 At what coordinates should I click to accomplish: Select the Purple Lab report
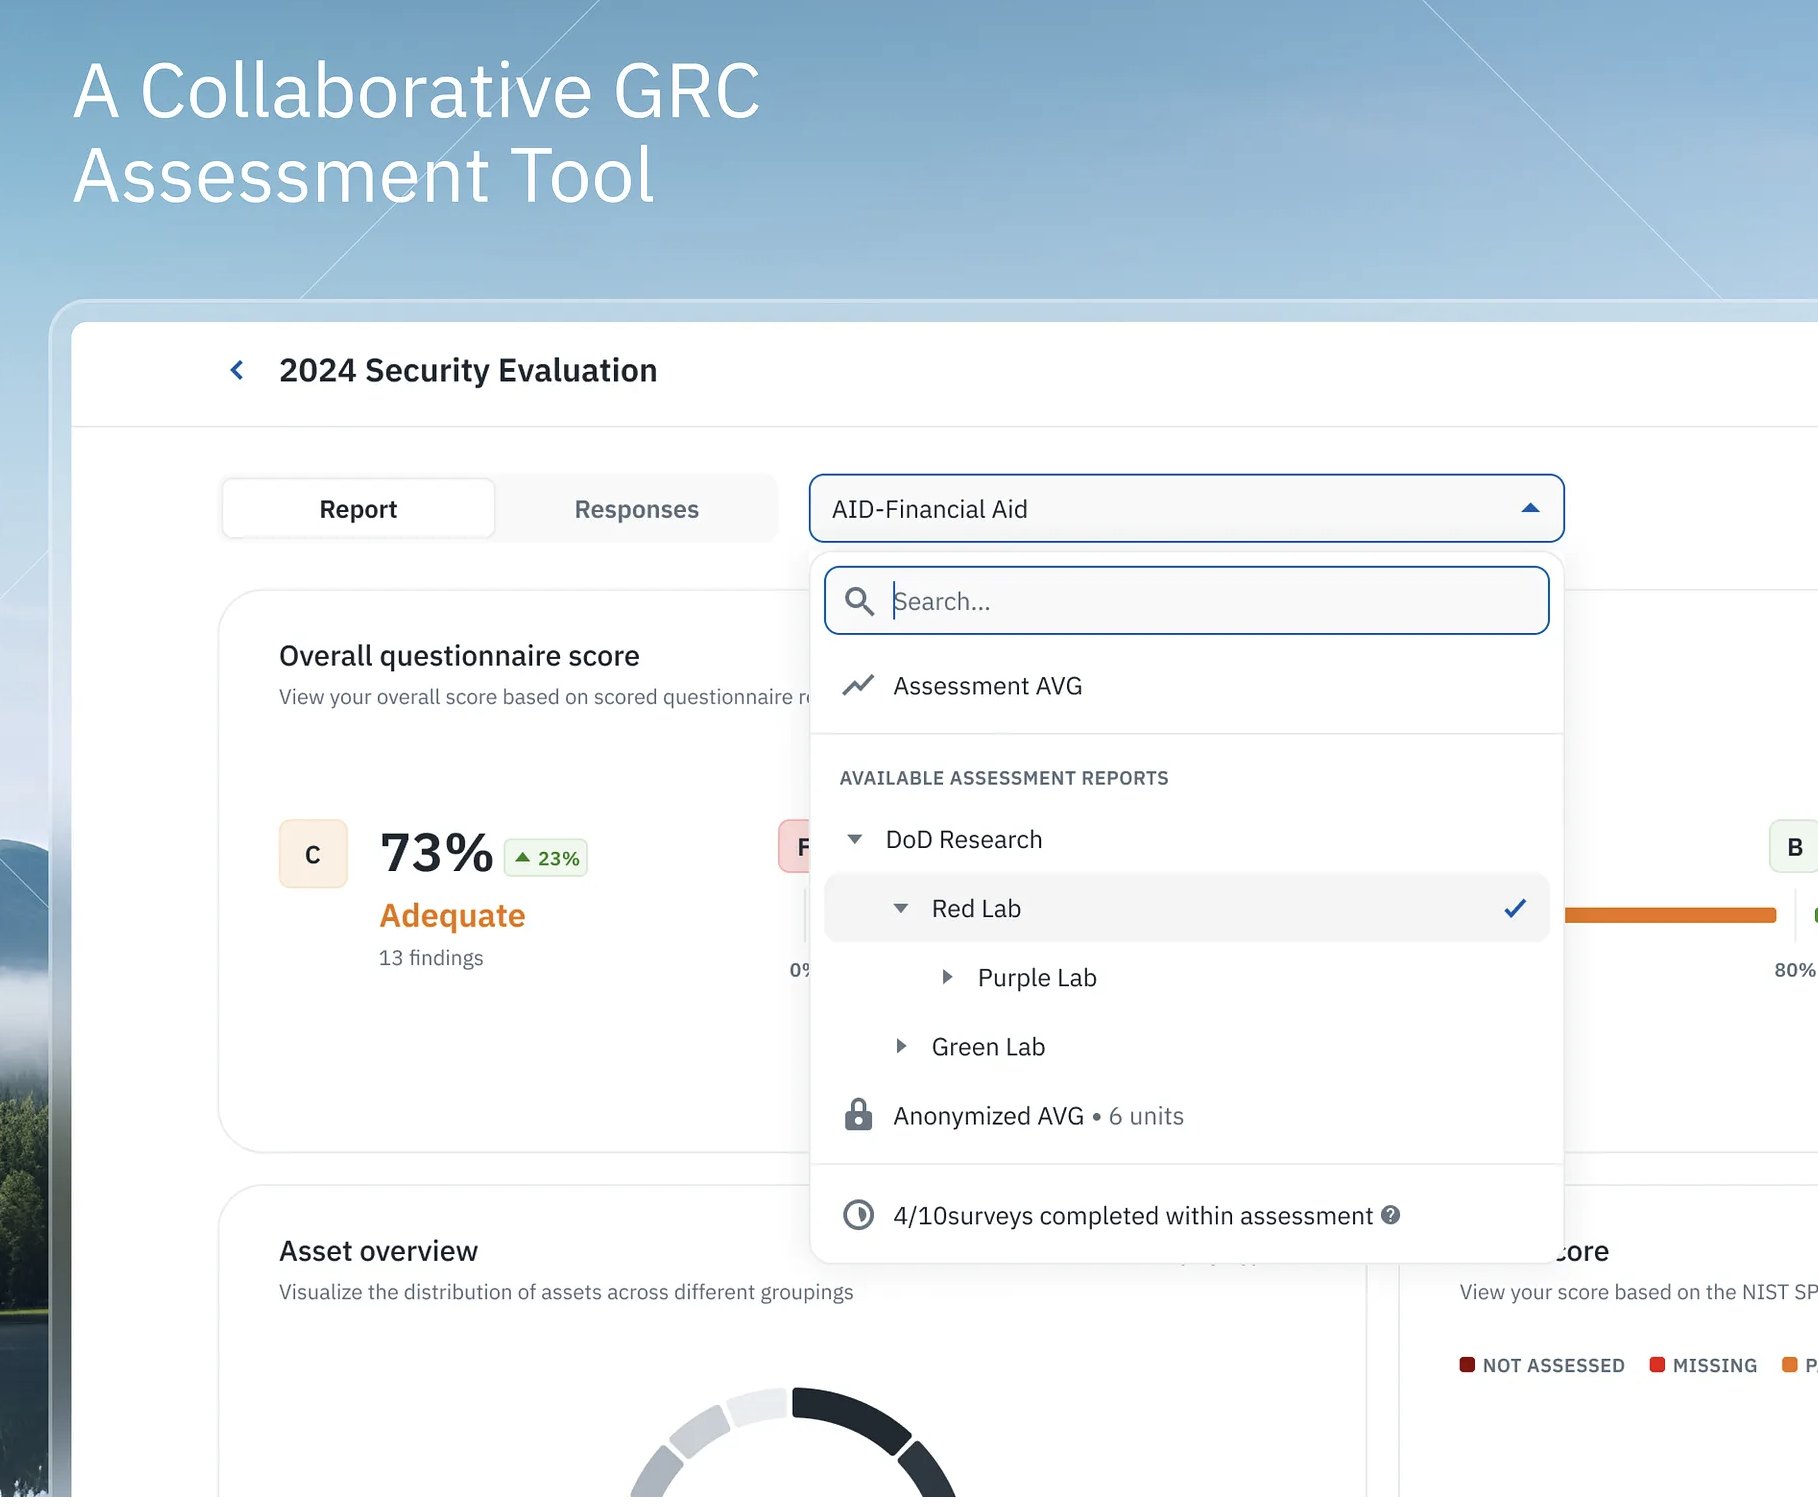coord(1186,977)
